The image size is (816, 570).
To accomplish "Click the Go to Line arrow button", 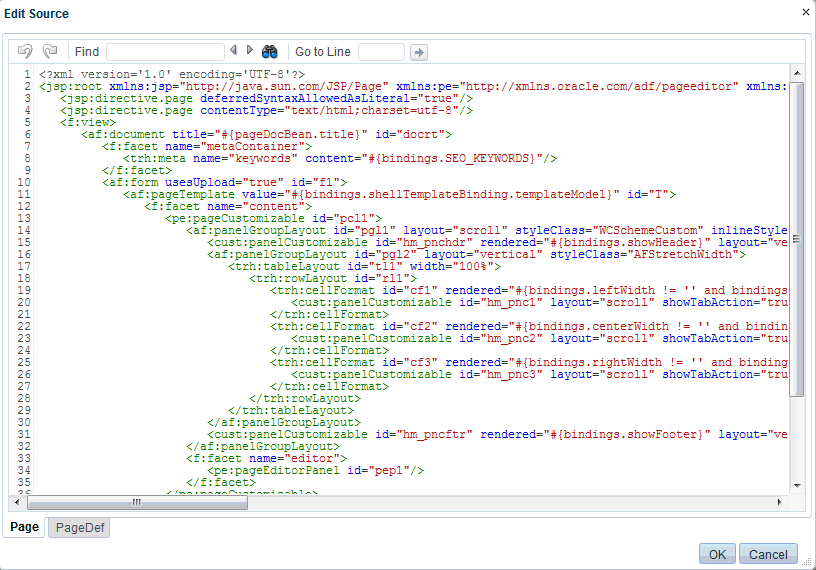I will 419,52.
